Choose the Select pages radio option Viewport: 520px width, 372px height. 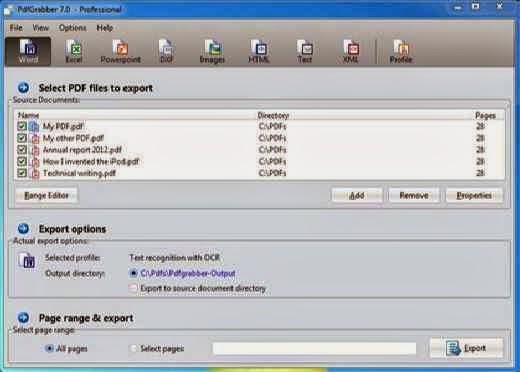coord(133,348)
